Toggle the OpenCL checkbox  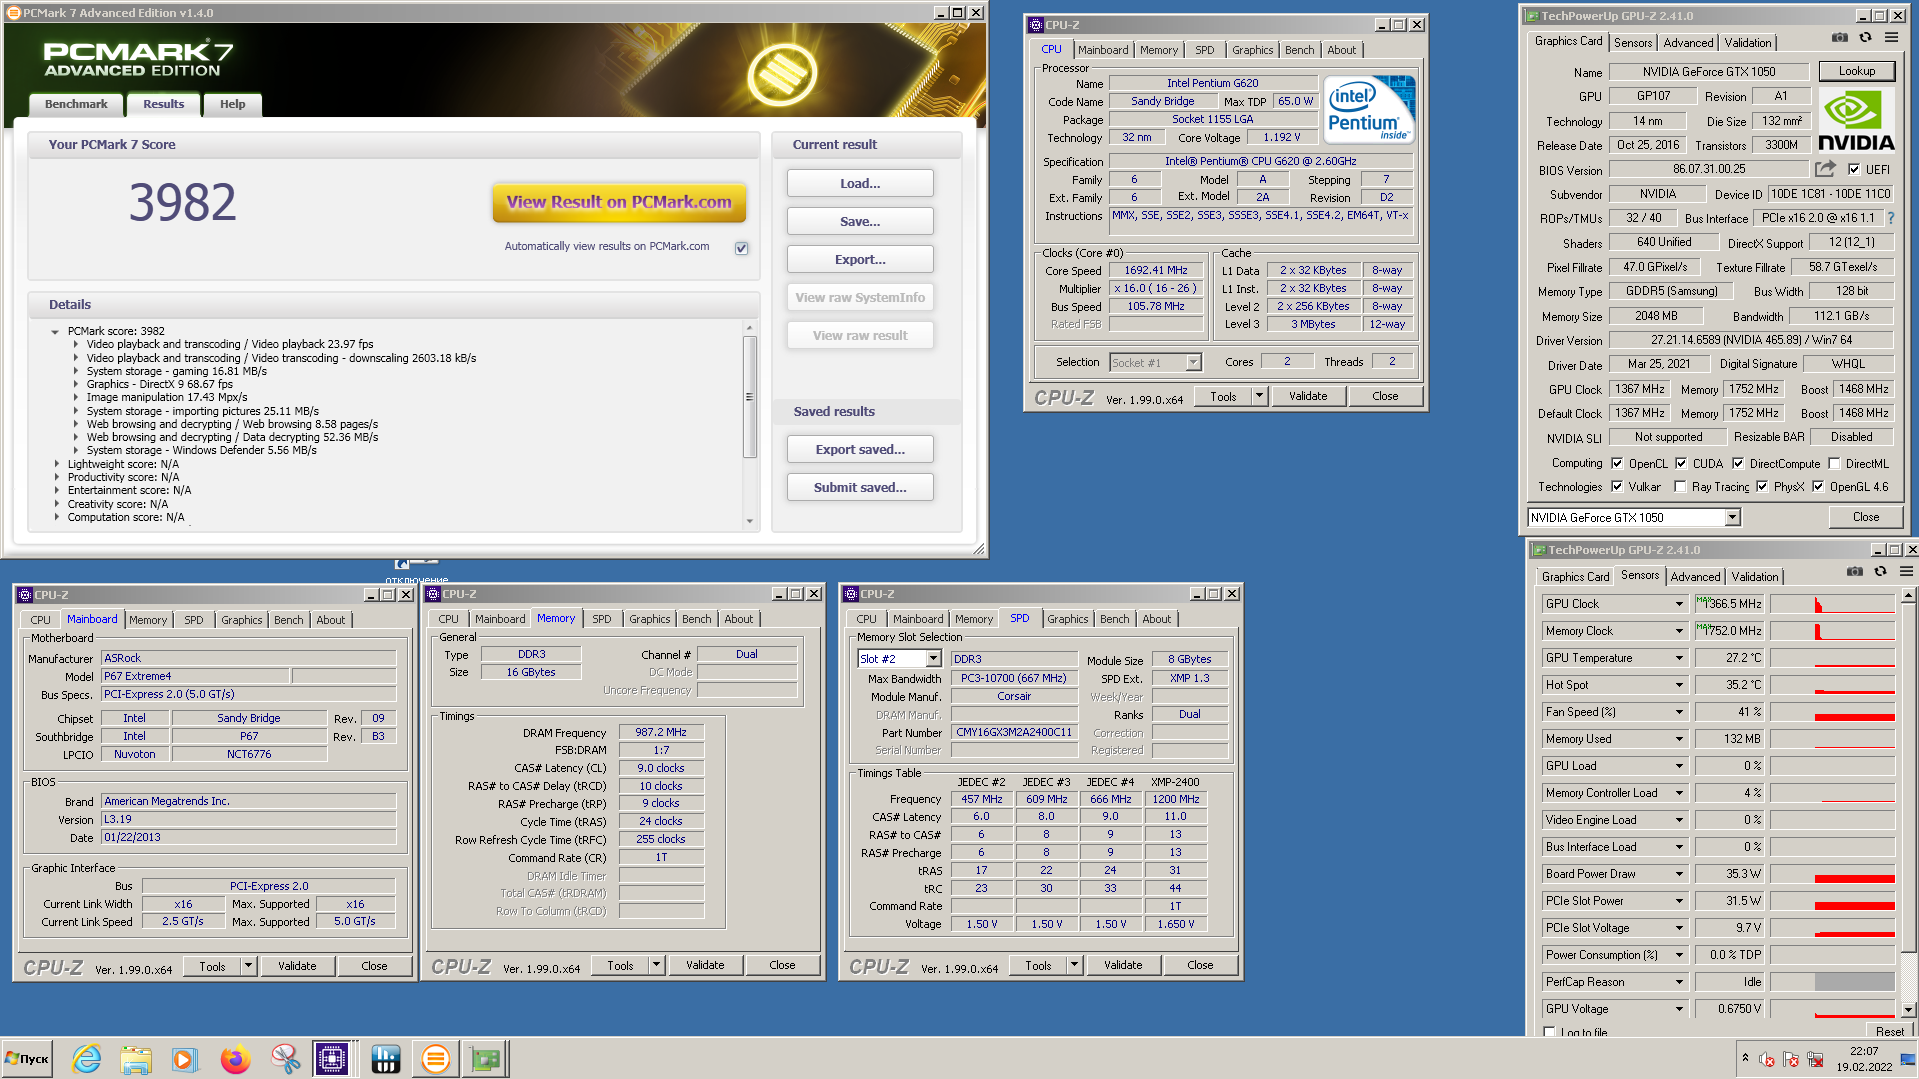1617,463
